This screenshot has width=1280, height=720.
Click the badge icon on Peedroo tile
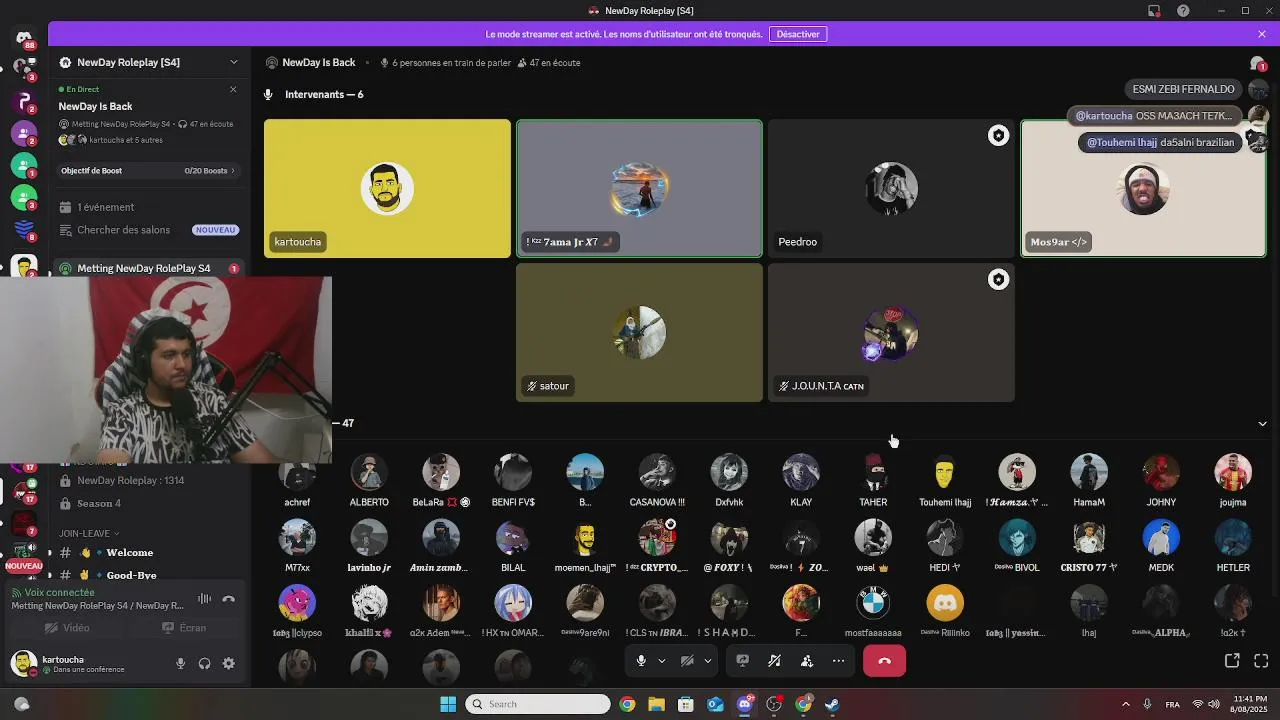(x=998, y=135)
